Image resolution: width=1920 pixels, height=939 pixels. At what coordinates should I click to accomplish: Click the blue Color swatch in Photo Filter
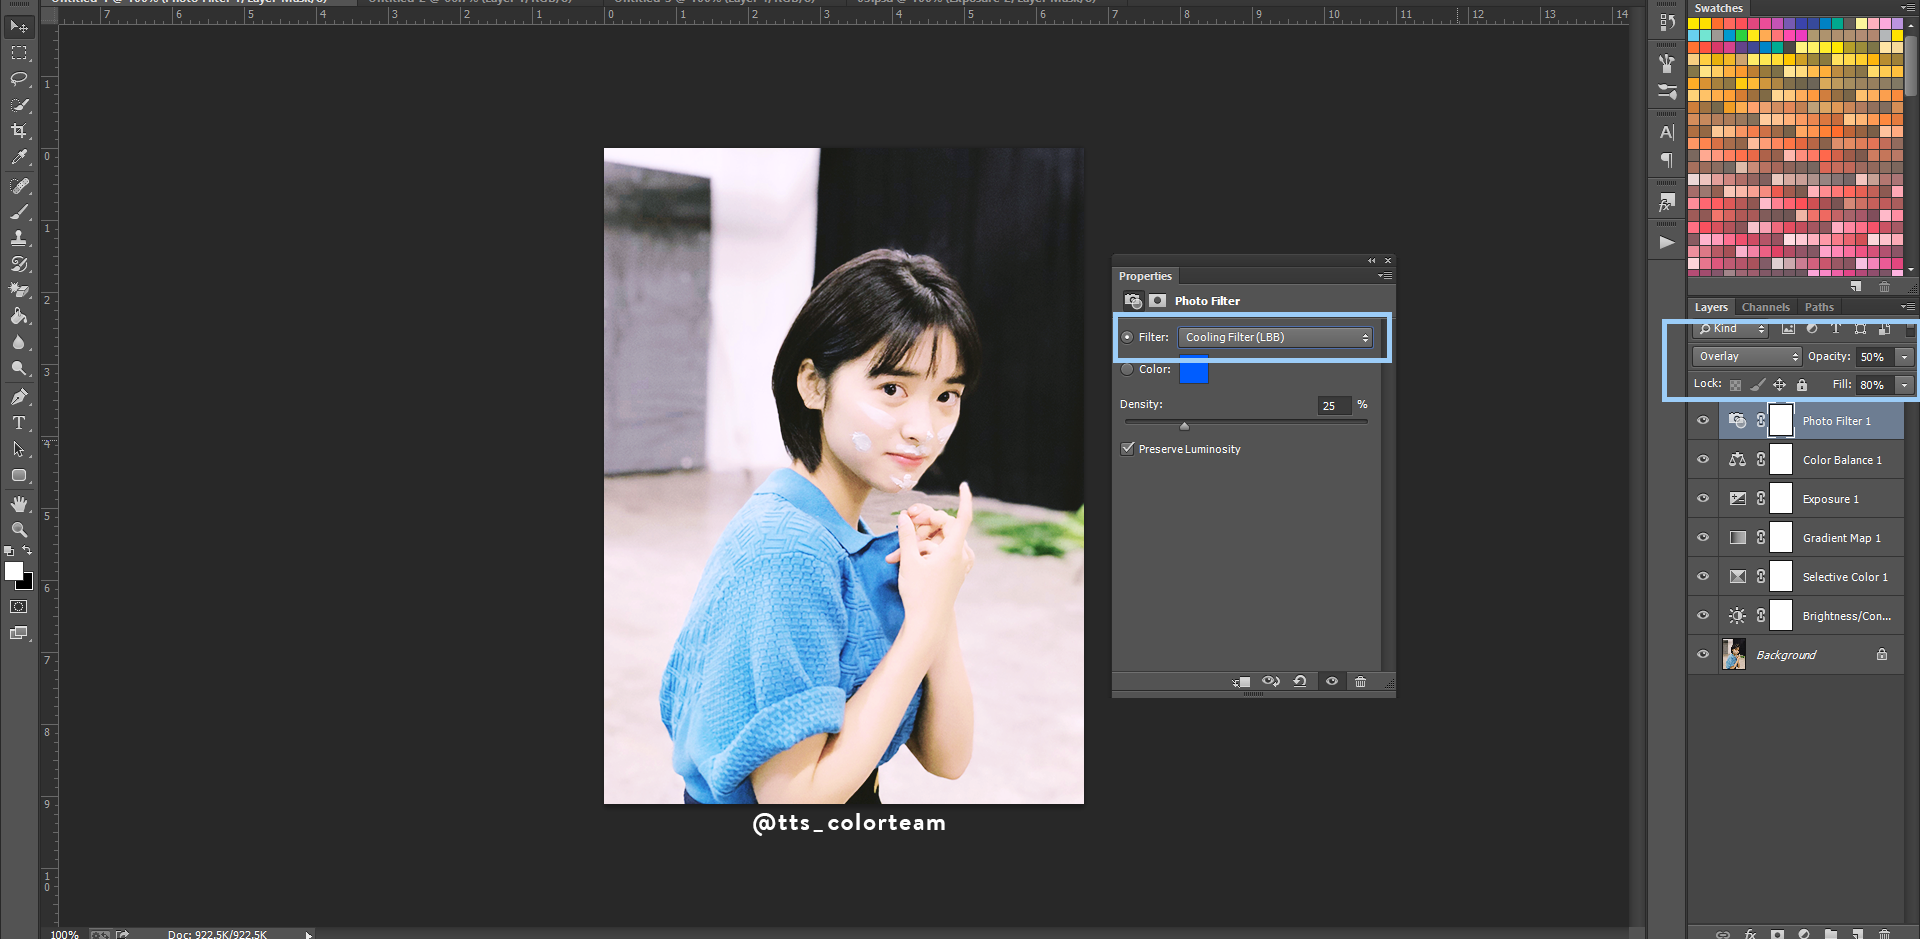[x=1194, y=371]
